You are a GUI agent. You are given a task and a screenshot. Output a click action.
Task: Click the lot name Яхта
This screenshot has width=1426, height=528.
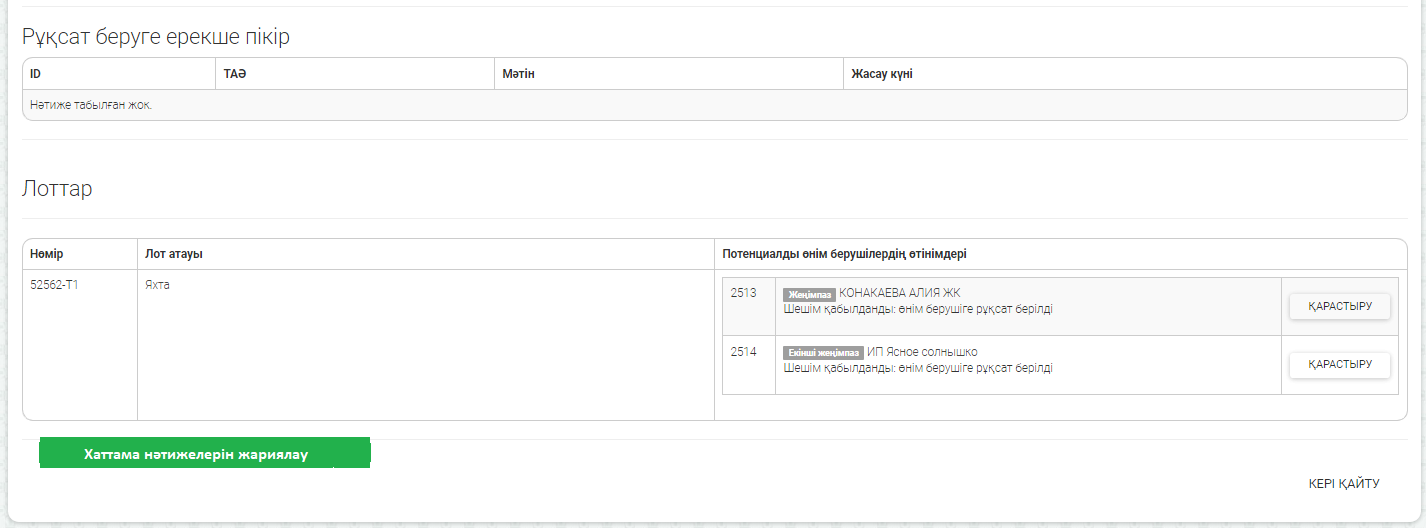pos(157,285)
